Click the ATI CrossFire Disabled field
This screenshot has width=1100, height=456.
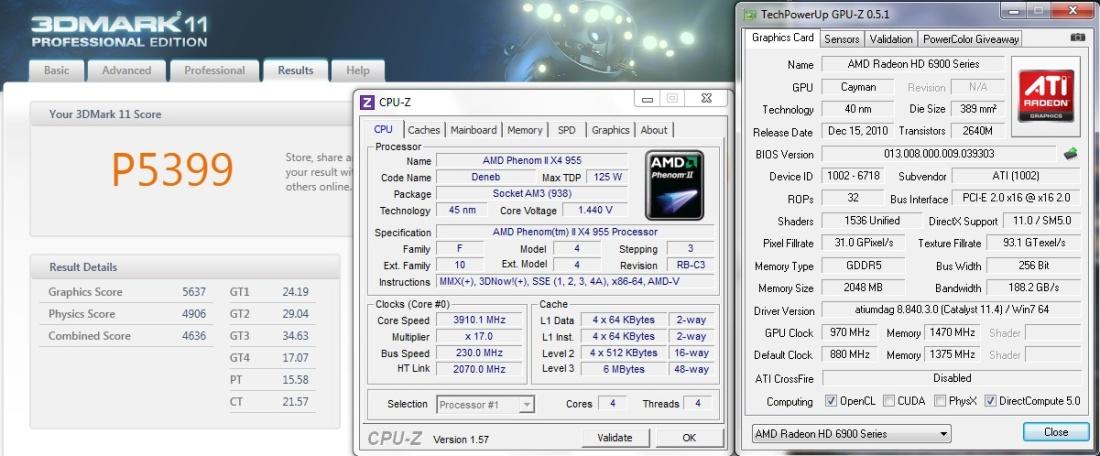[x=951, y=378]
